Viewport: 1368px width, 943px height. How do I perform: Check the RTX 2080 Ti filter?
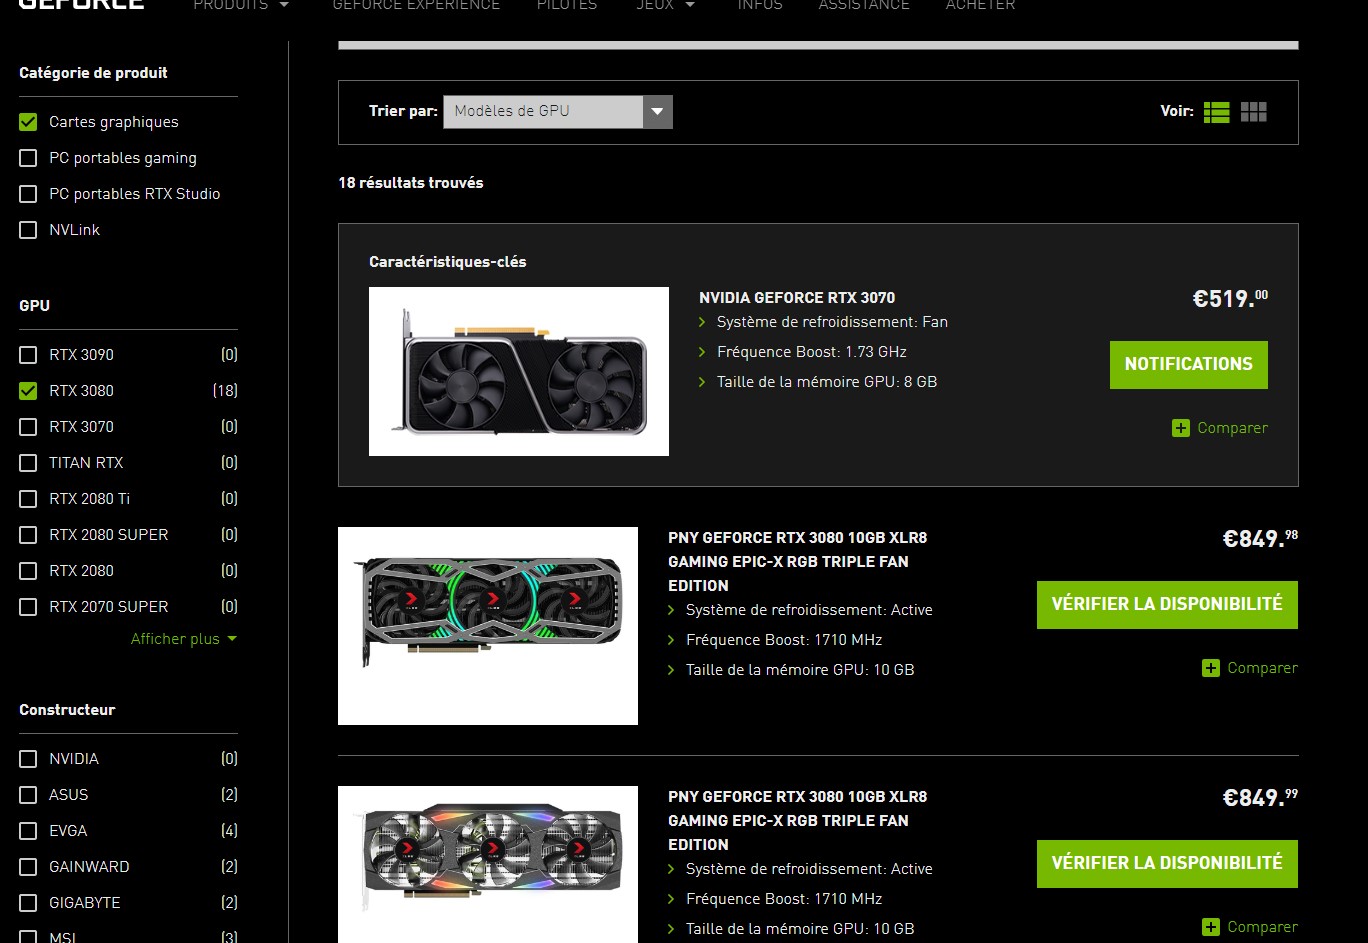tap(28, 499)
